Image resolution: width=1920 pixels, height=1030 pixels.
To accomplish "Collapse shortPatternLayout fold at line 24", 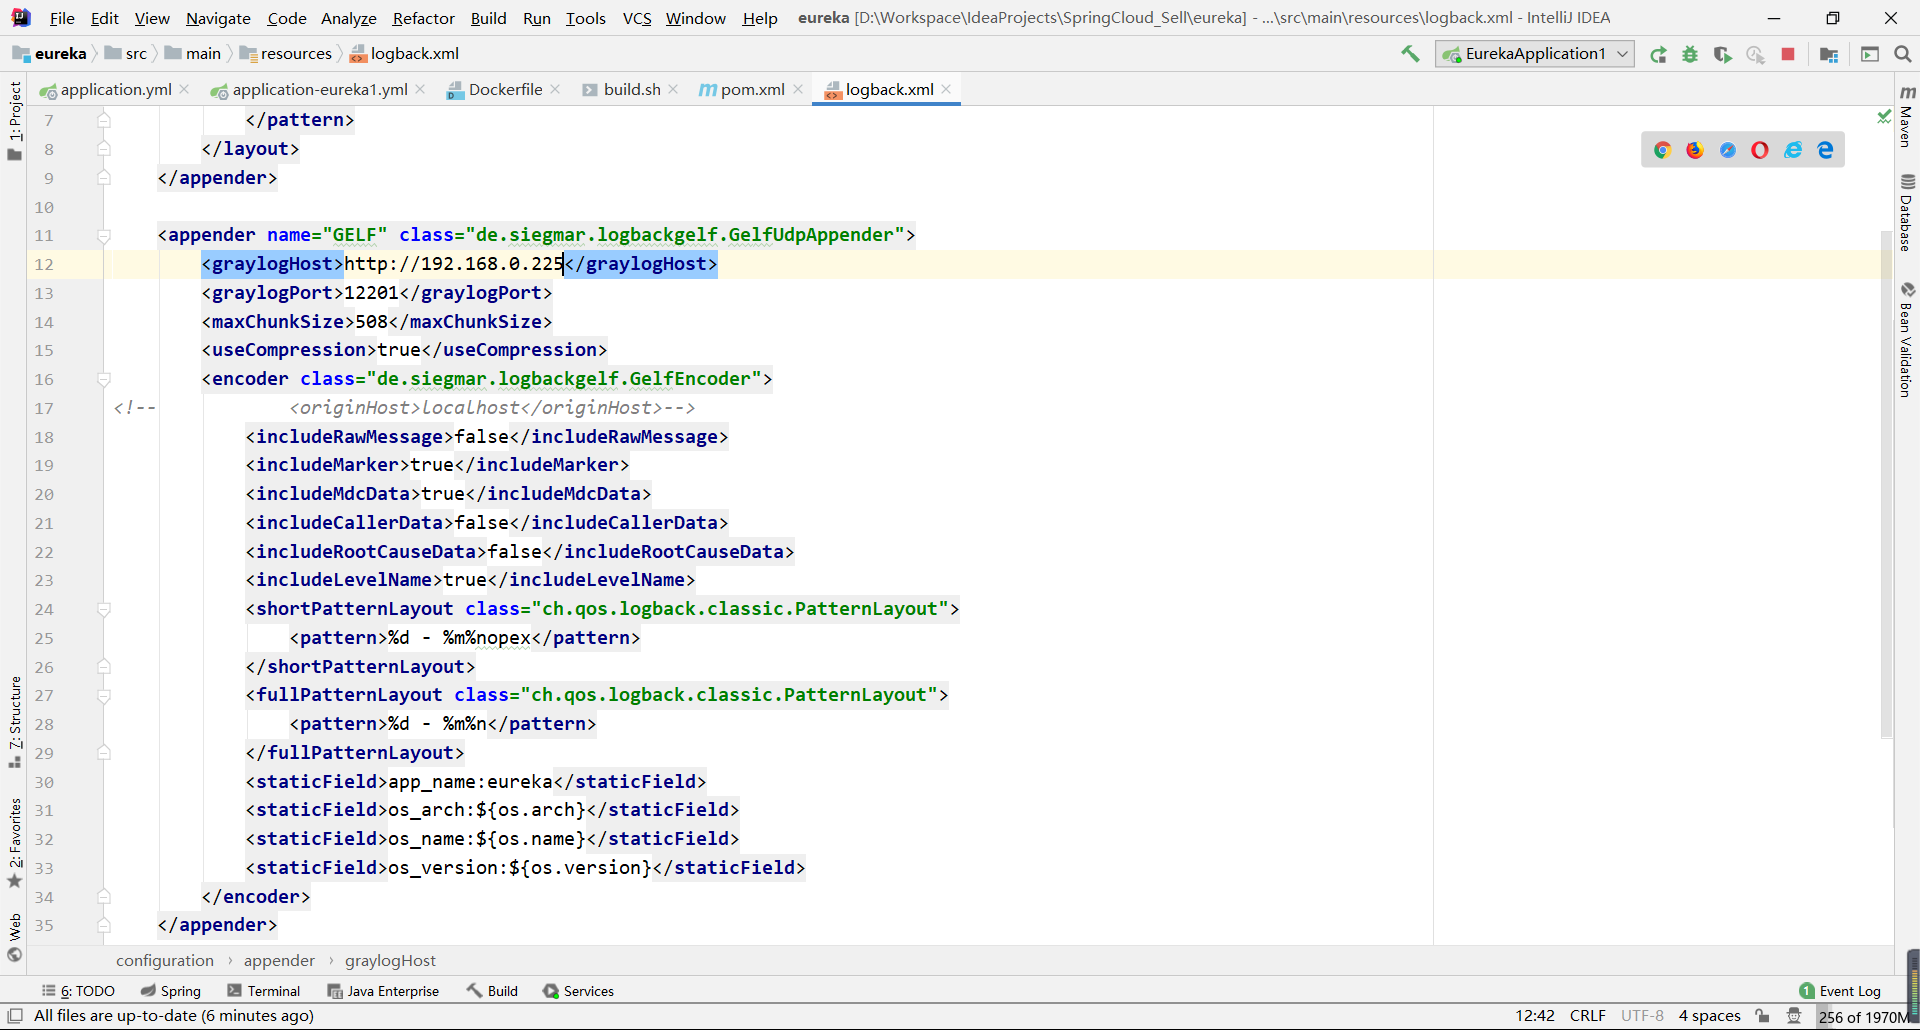I will (104, 610).
